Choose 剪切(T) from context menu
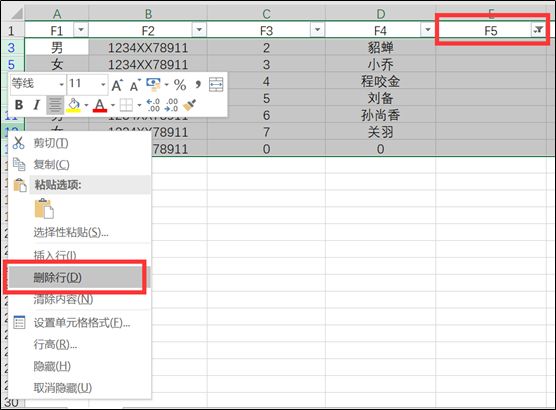 click(x=80, y=143)
